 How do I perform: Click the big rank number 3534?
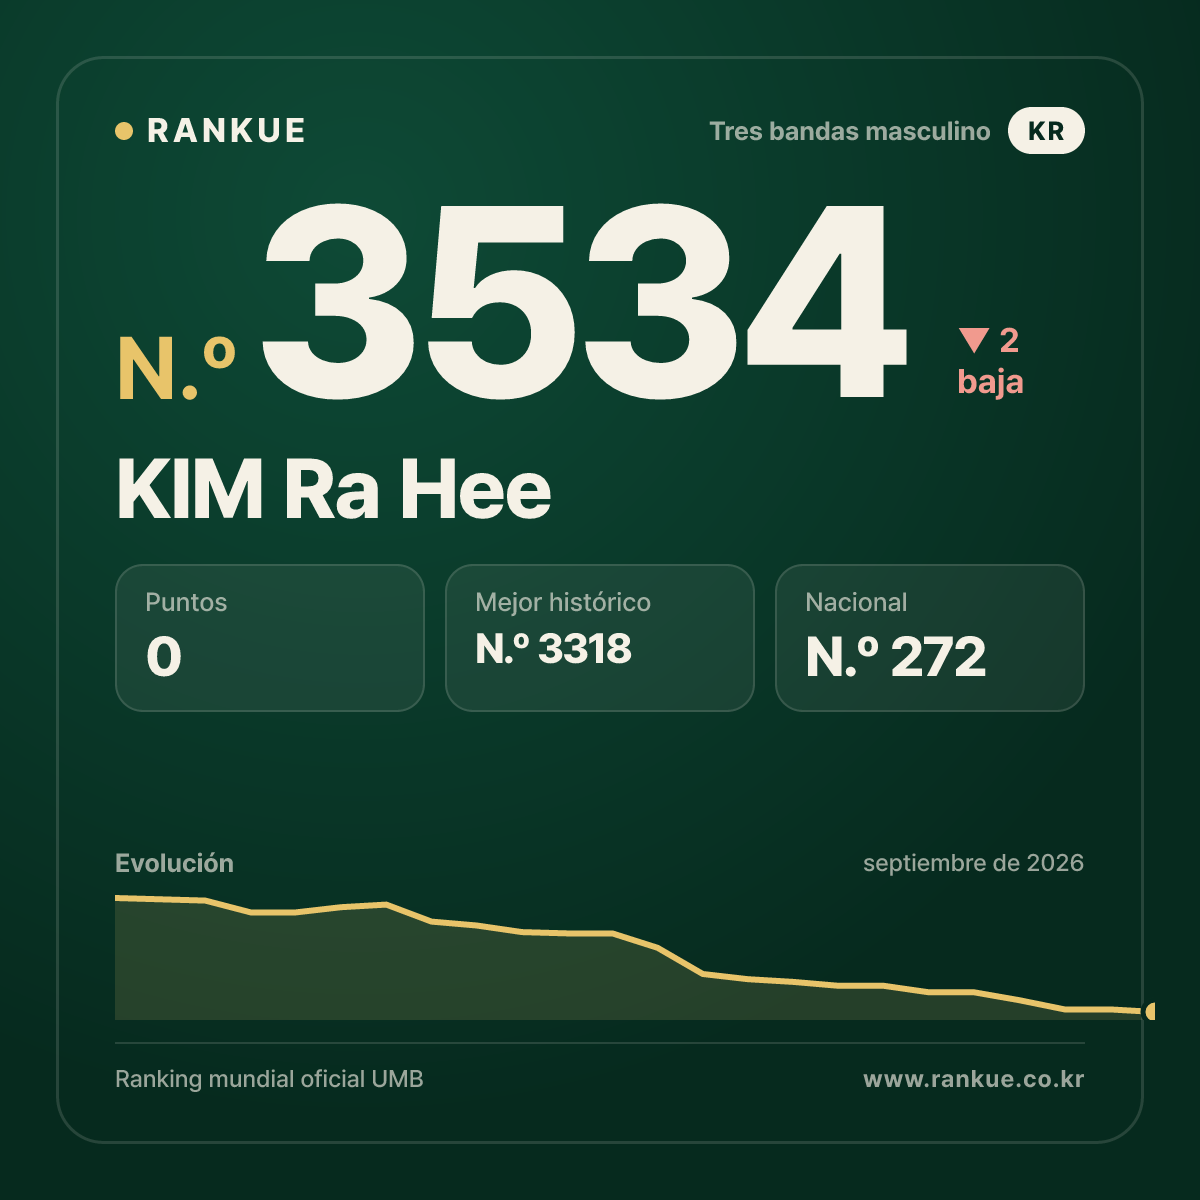point(585,301)
